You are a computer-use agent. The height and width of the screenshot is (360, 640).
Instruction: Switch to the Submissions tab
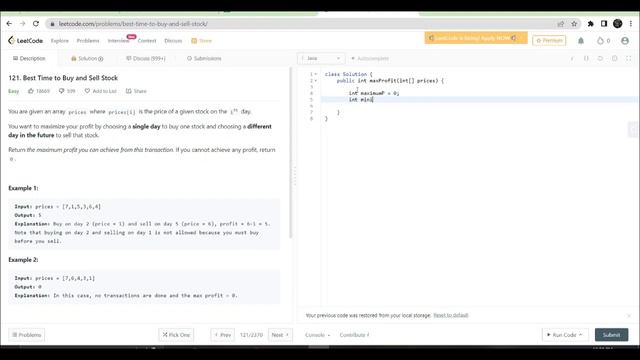tap(204, 58)
